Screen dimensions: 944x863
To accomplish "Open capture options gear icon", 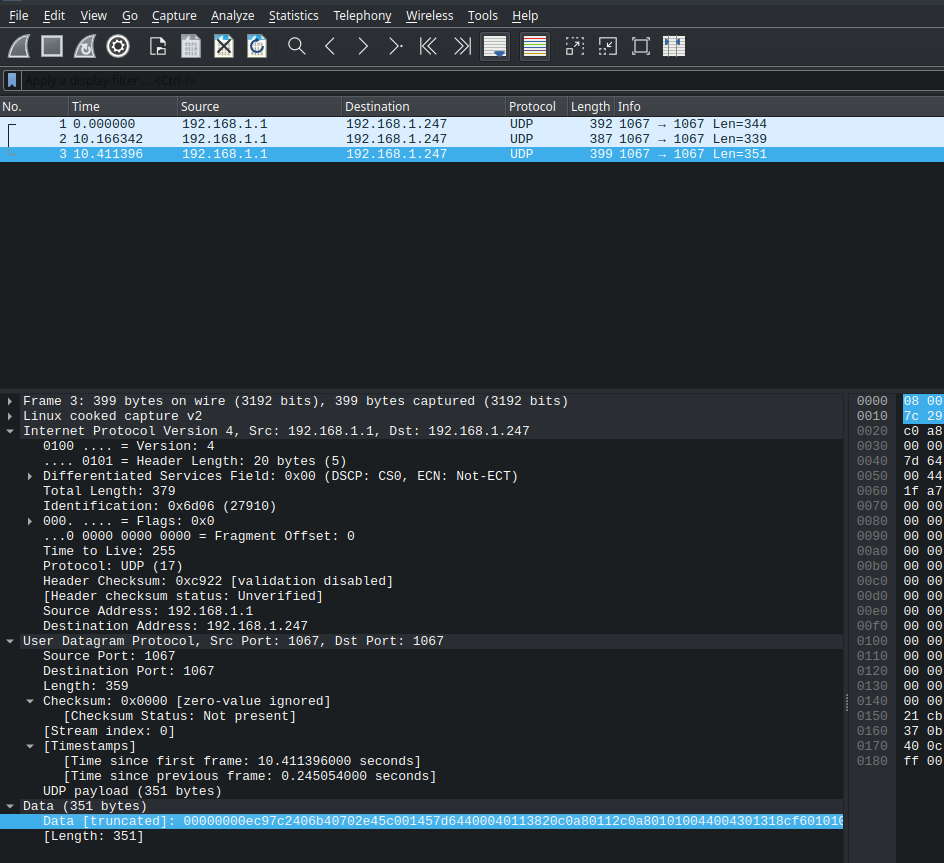I will 118,46.
